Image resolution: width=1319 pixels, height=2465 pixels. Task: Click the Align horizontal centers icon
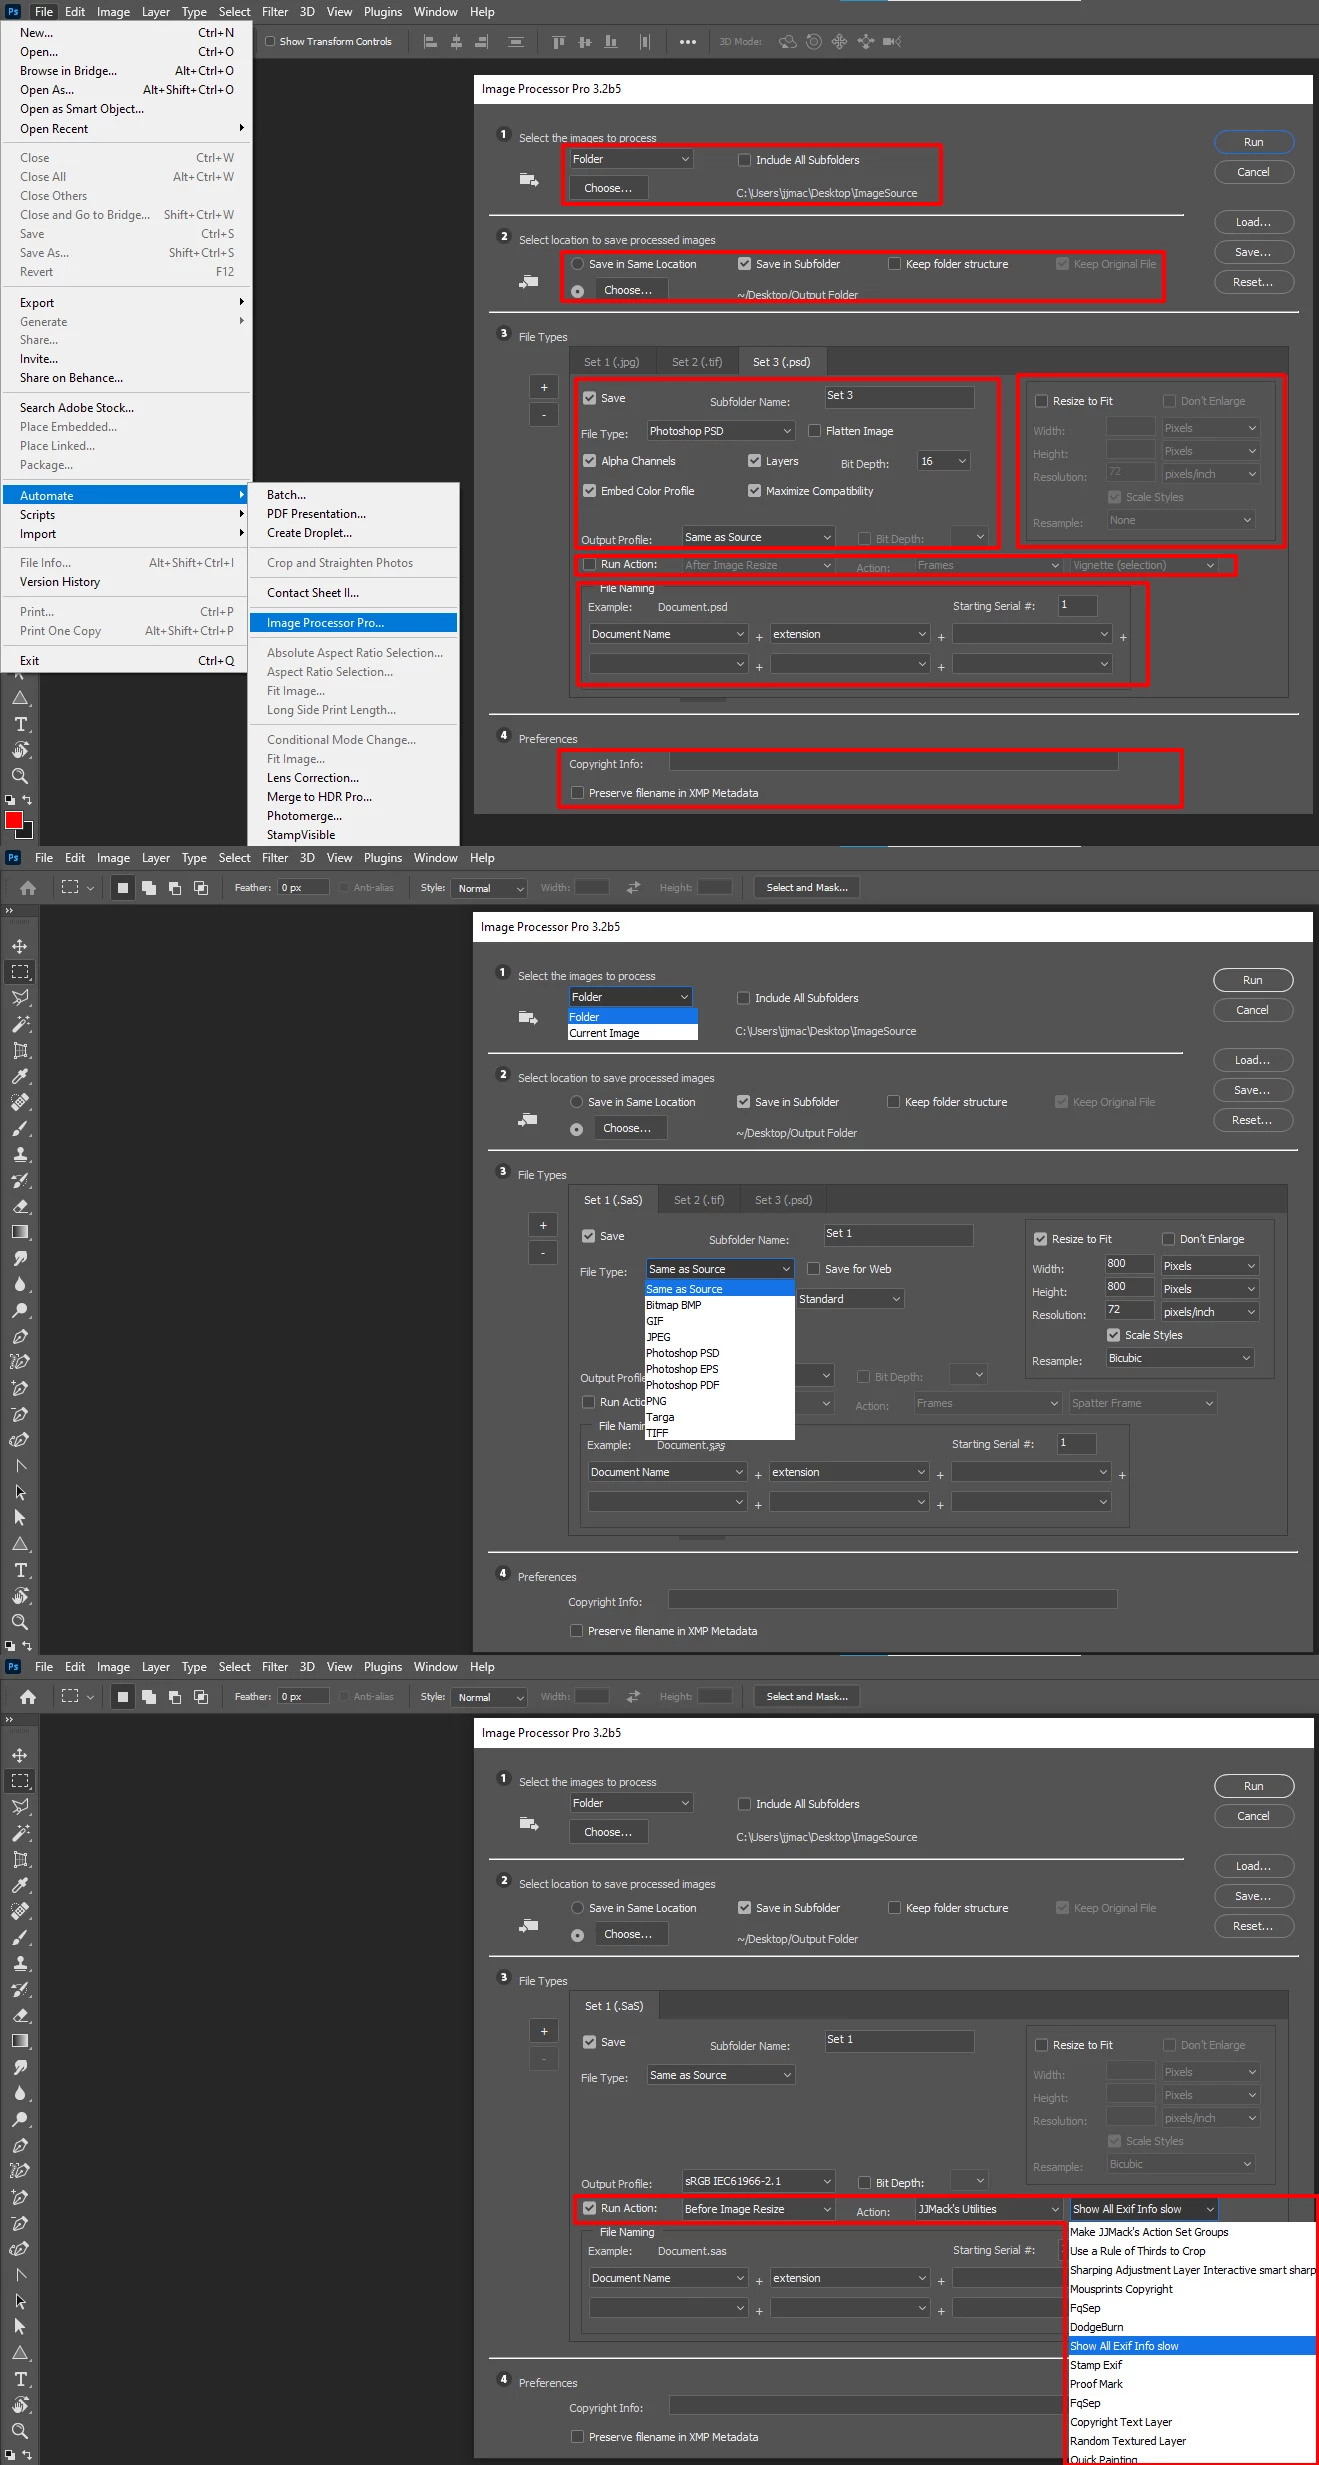tap(456, 42)
